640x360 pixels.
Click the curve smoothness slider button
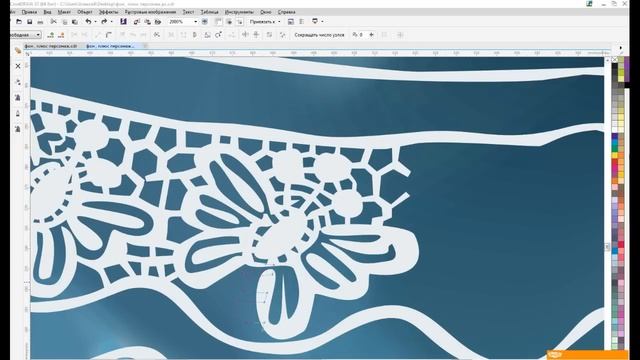tap(371, 35)
